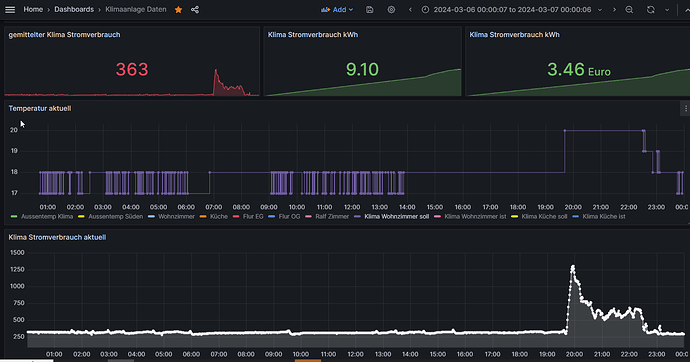
Task: Click the 20:00 peak in Stromverbrauch aktuell graph
Action: click(573, 267)
